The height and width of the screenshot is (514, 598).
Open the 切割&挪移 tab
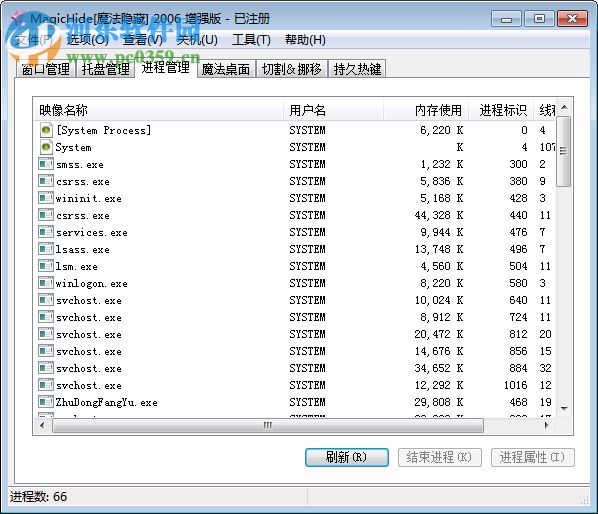click(x=292, y=69)
